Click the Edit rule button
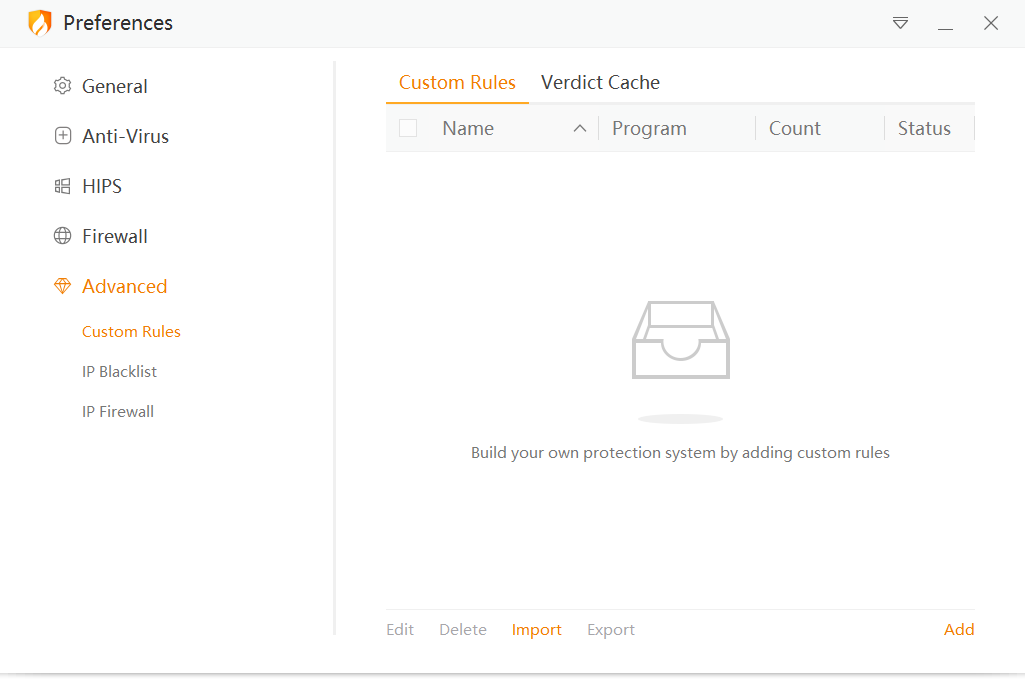The width and height of the screenshot is (1025, 694). pos(399,629)
